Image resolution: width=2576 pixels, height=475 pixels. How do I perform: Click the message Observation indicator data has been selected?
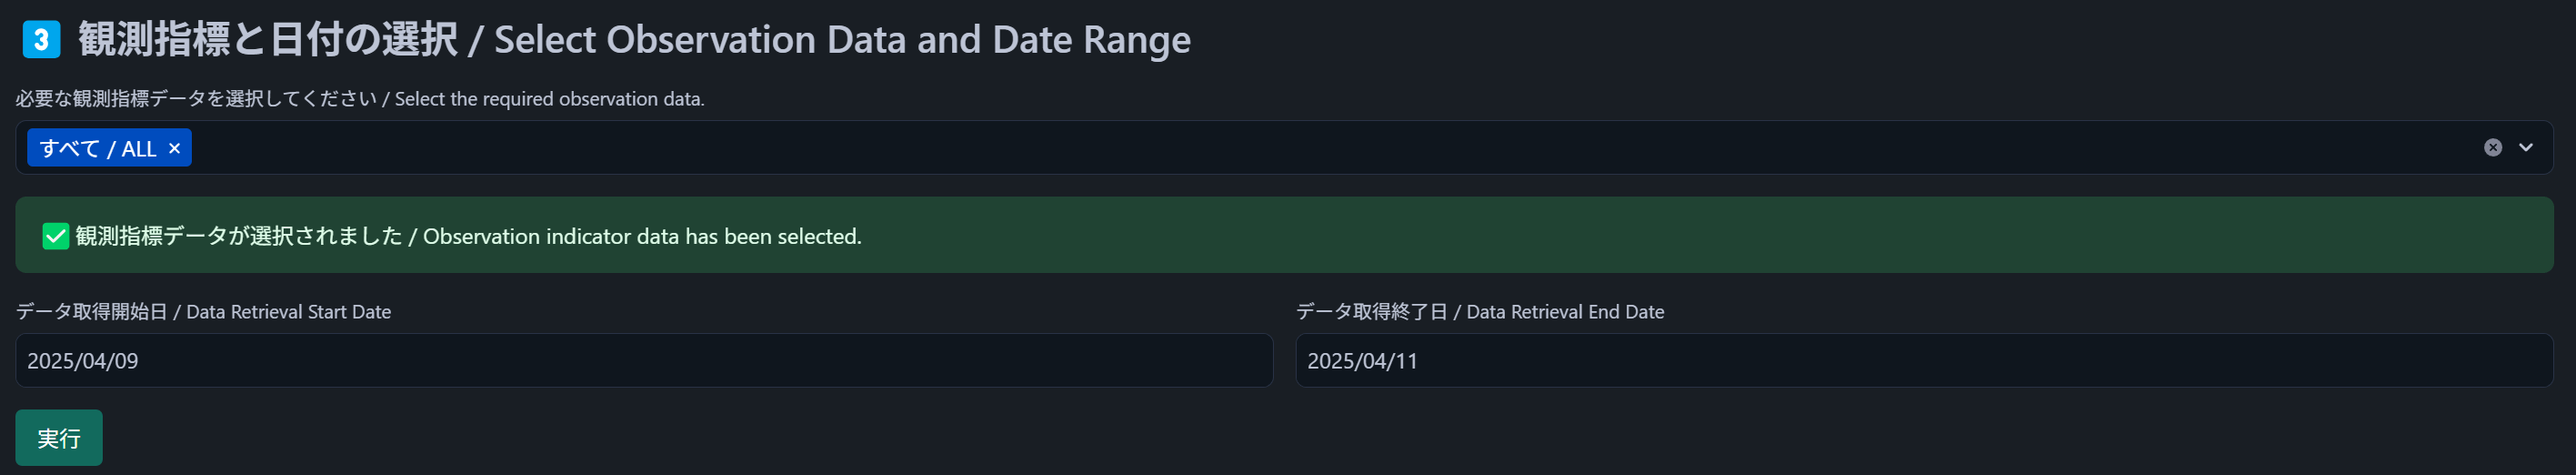click(x=642, y=236)
